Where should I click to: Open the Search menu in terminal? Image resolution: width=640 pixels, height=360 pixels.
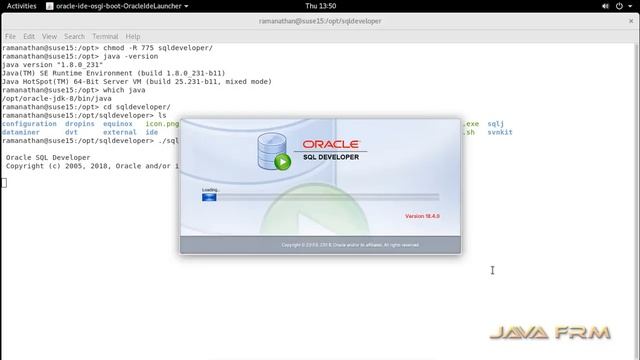(x=74, y=36)
